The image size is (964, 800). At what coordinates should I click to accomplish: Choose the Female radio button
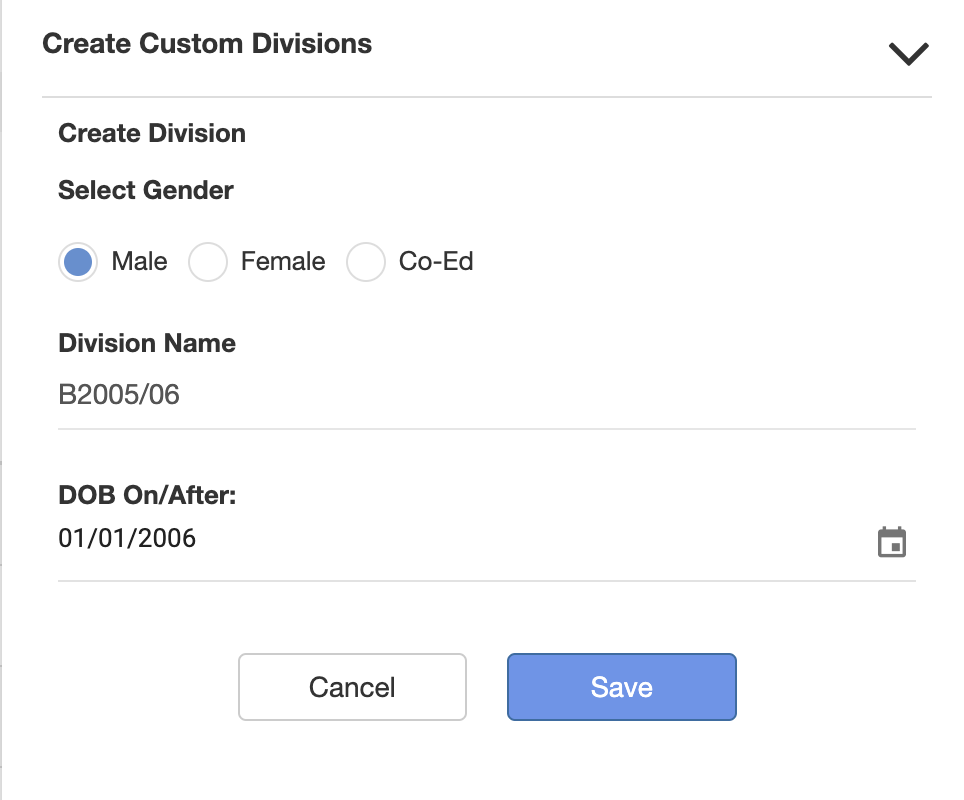coord(208,263)
